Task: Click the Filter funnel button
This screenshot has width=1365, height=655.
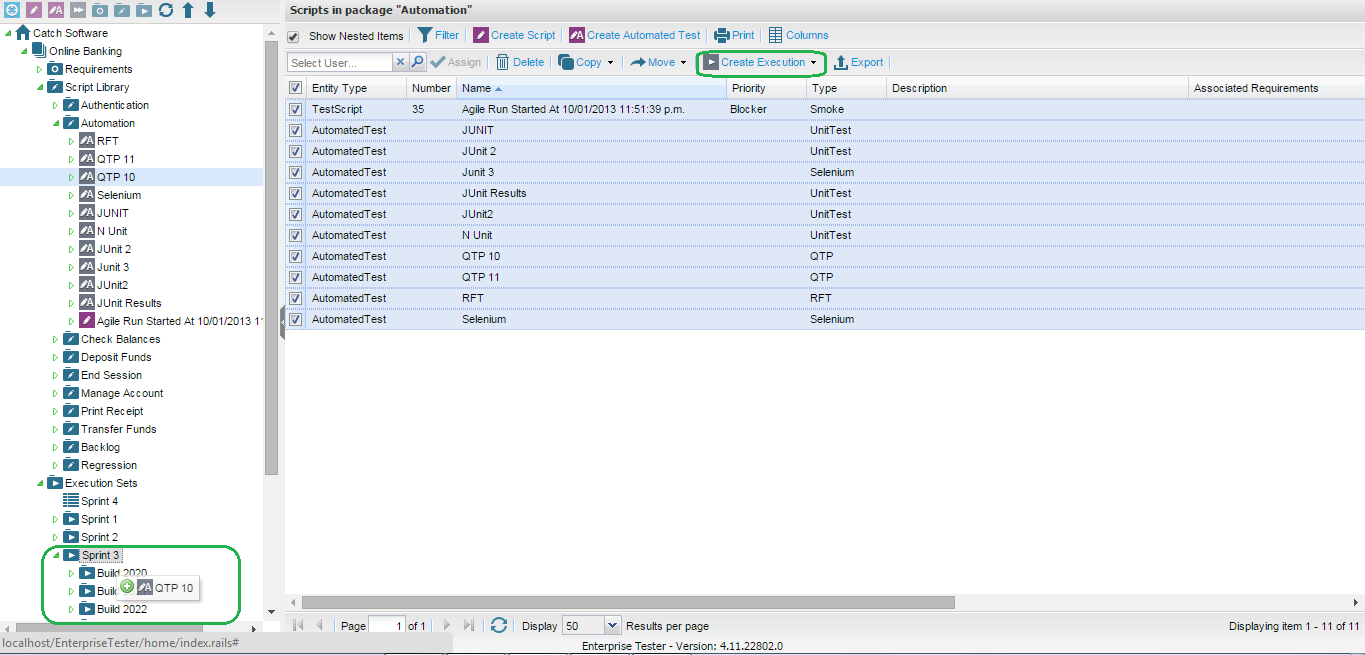Action: coord(438,35)
